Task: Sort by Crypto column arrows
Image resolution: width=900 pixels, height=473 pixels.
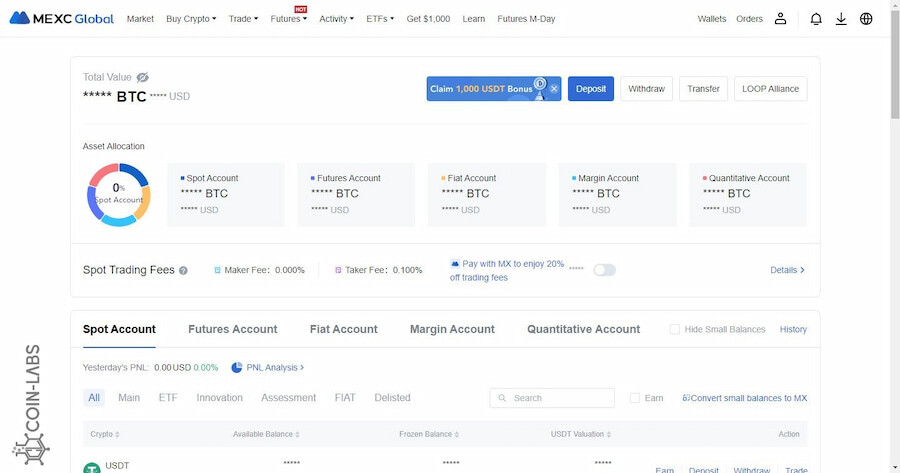Action: coord(117,435)
